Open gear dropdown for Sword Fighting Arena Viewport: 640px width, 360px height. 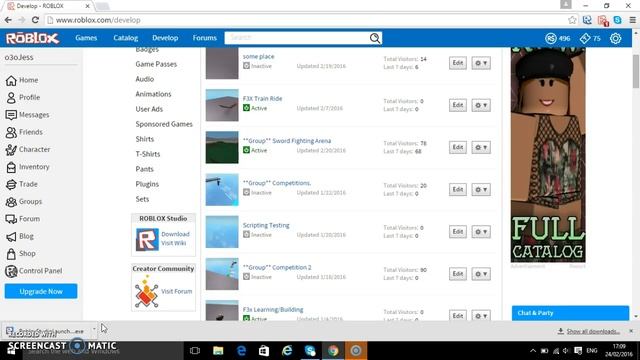[x=481, y=147]
